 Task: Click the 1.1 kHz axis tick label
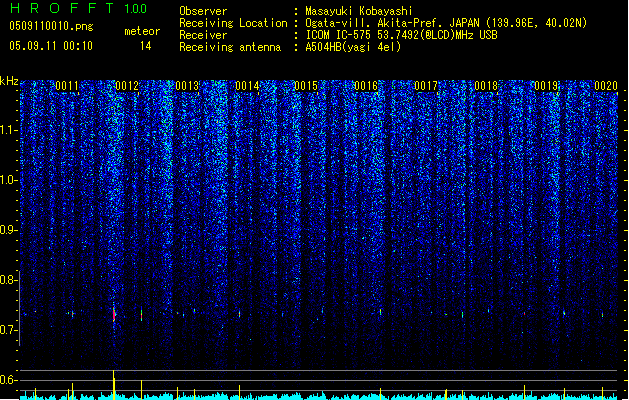pos(8,130)
